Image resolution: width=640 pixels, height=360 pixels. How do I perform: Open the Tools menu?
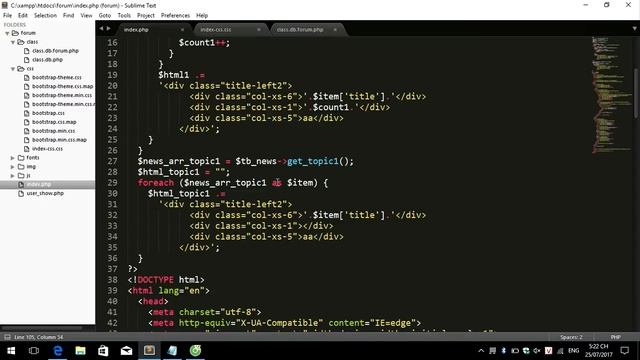pos(124,16)
